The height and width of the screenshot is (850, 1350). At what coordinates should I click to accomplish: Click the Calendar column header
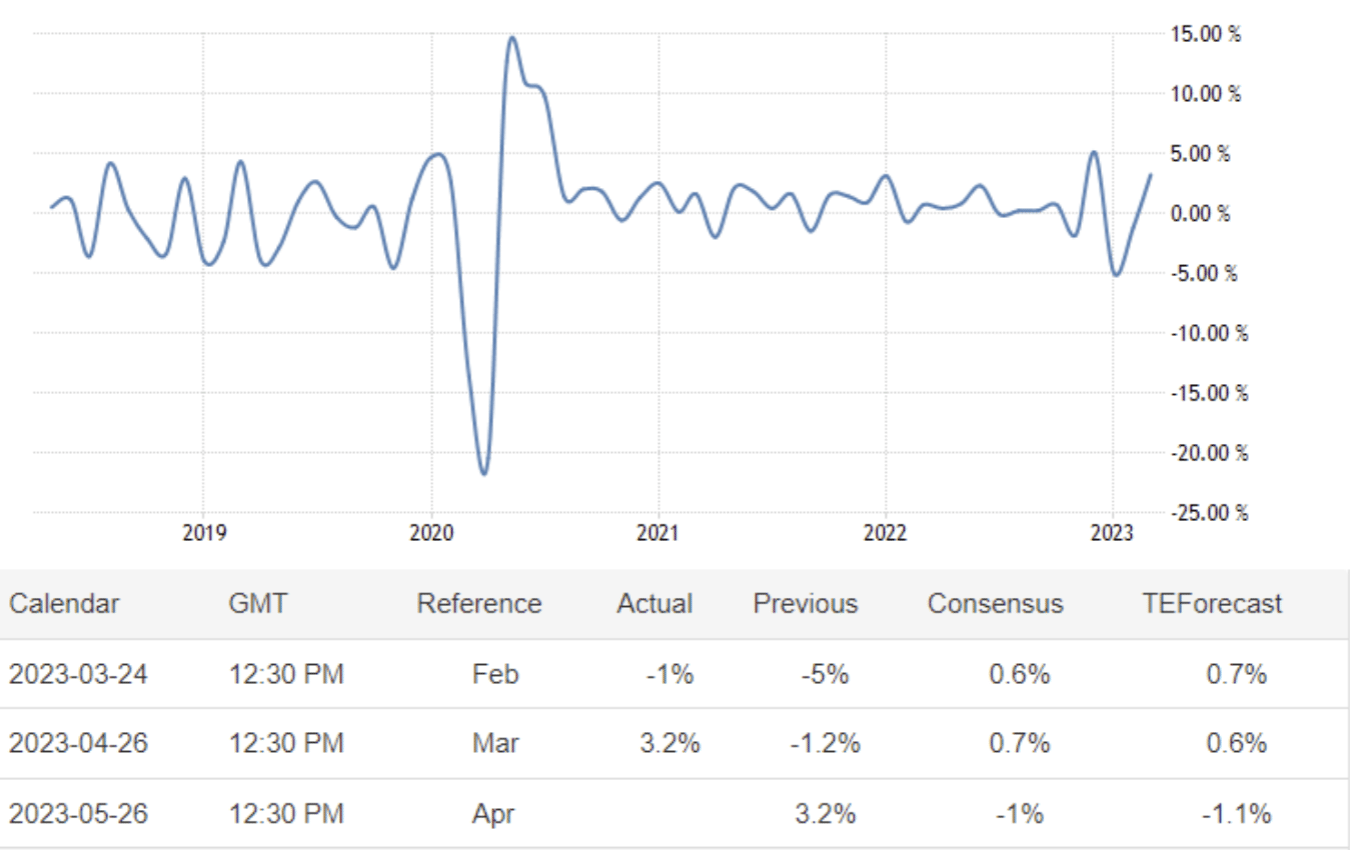click(64, 604)
